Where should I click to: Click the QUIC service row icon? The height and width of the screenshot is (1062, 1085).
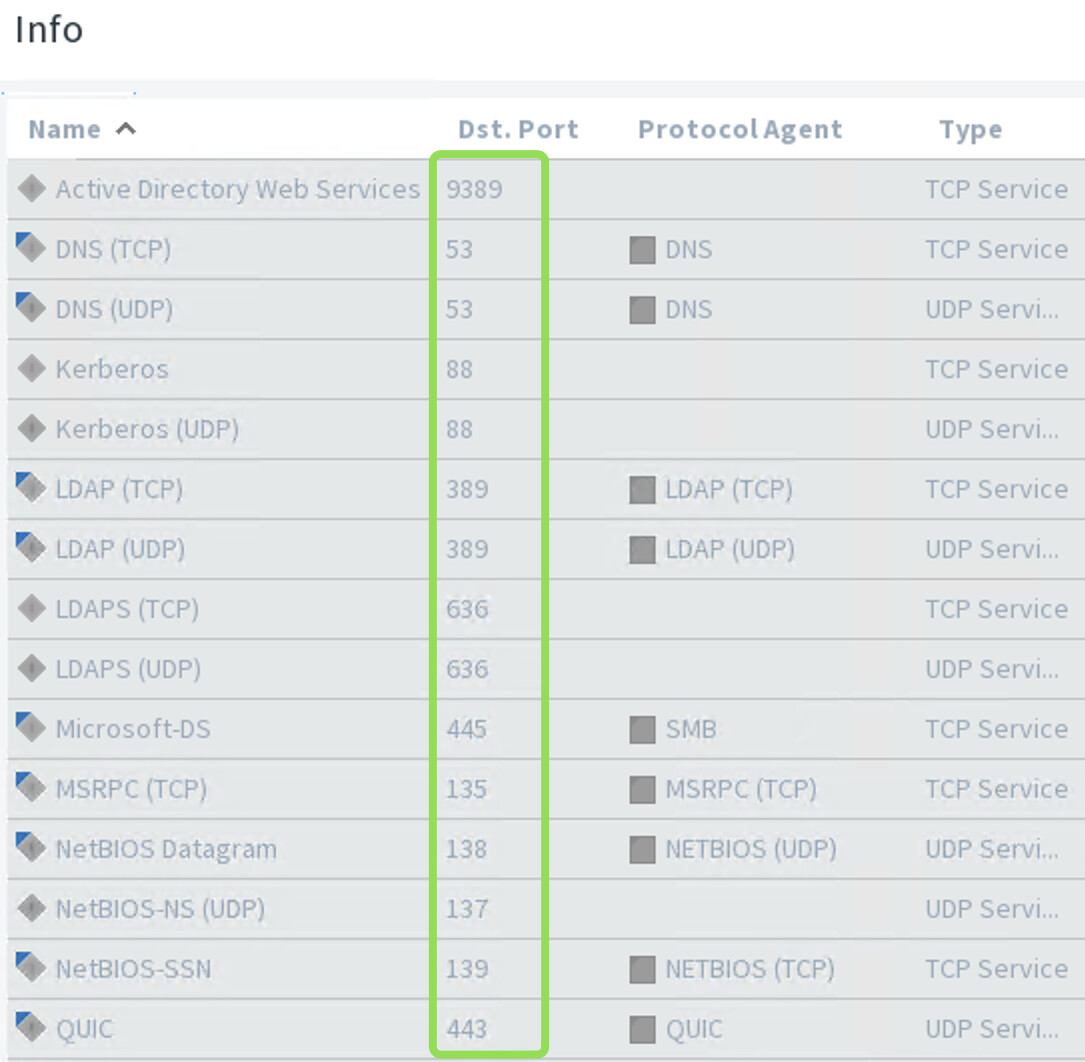[x=32, y=1028]
